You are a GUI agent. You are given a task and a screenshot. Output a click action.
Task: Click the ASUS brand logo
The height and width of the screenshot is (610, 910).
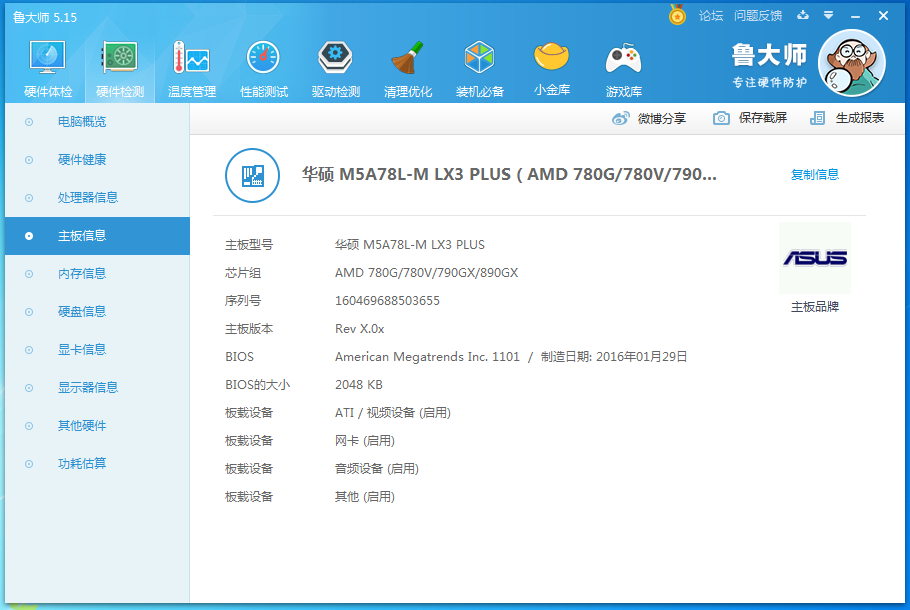click(815, 258)
